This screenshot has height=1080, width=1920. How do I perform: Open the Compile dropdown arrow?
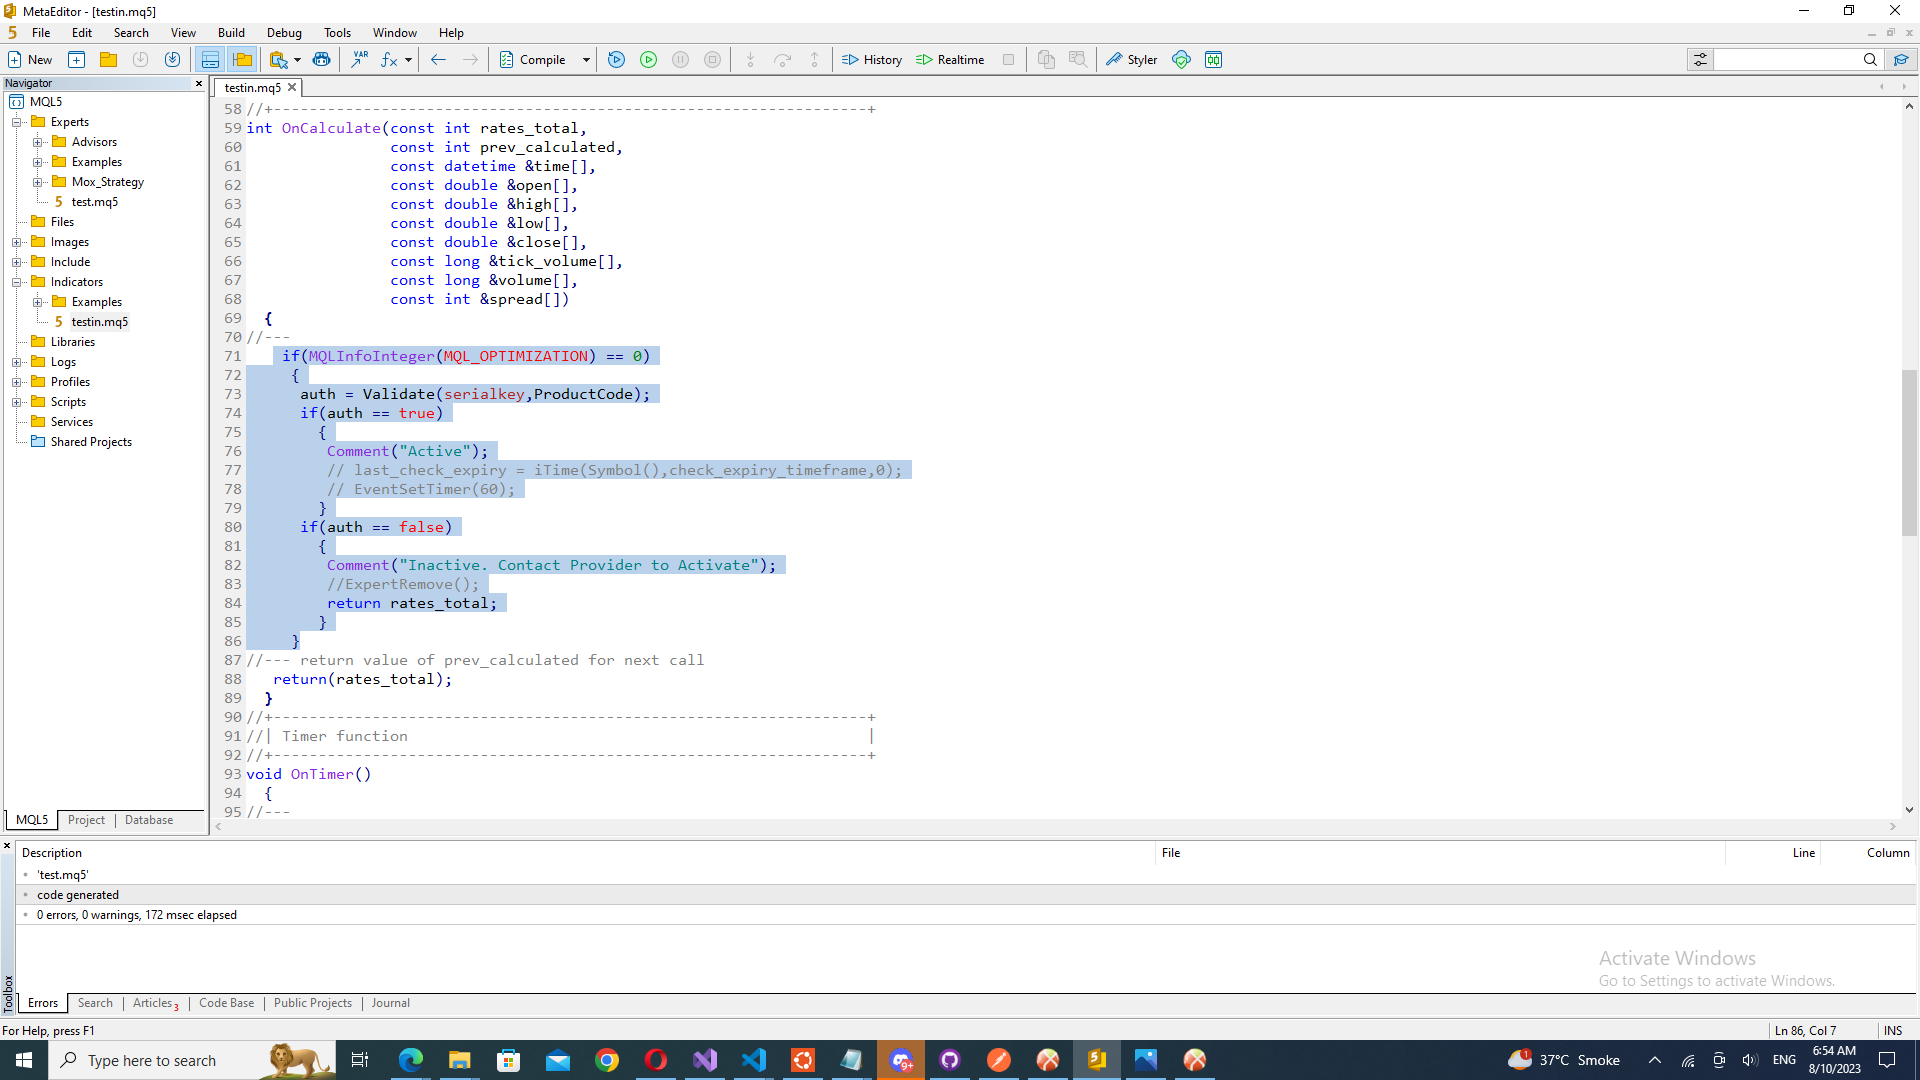point(586,60)
